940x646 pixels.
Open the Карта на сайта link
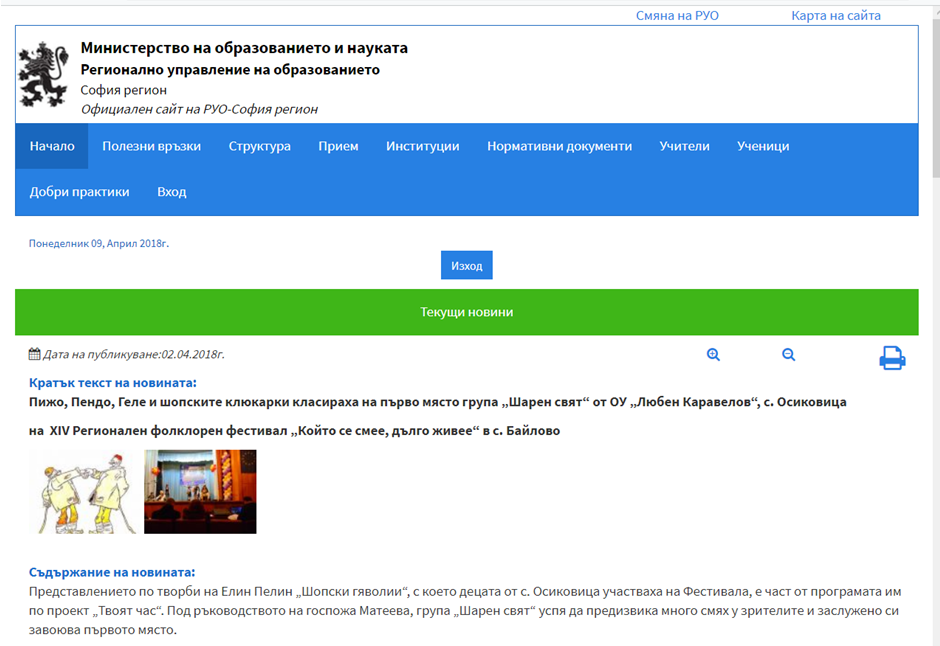[x=836, y=16]
